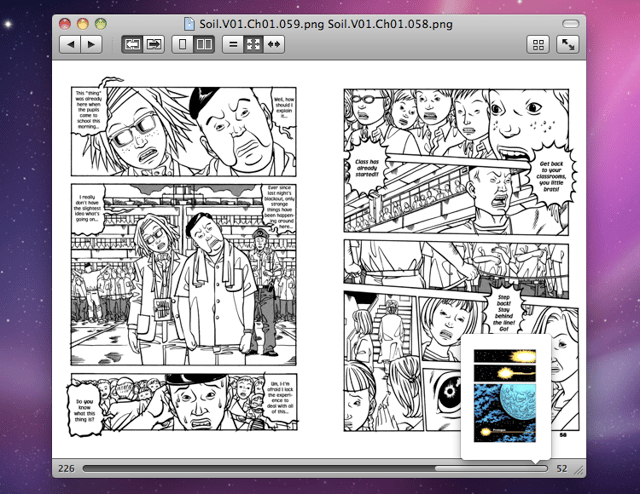Go to the next page with right arrow
The width and height of the screenshot is (640, 494).
point(91,45)
